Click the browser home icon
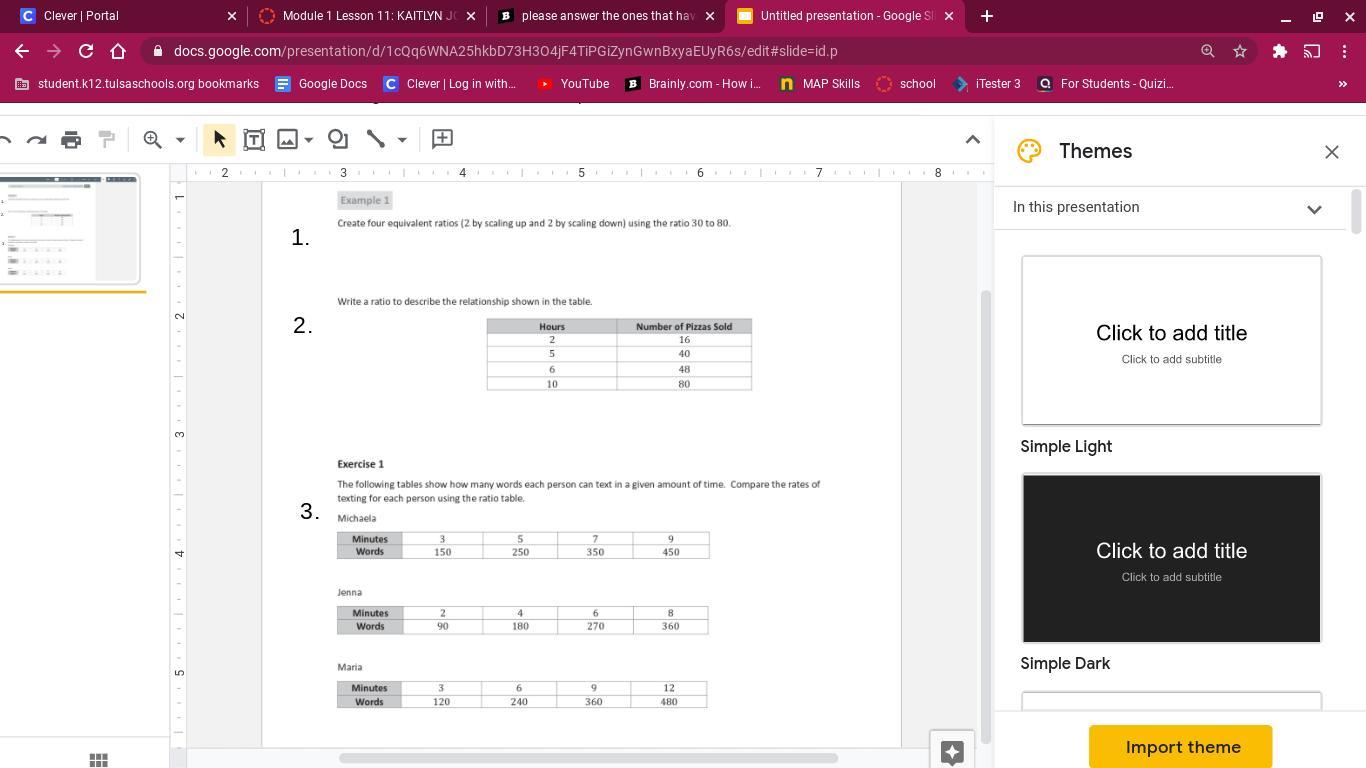 (118, 51)
